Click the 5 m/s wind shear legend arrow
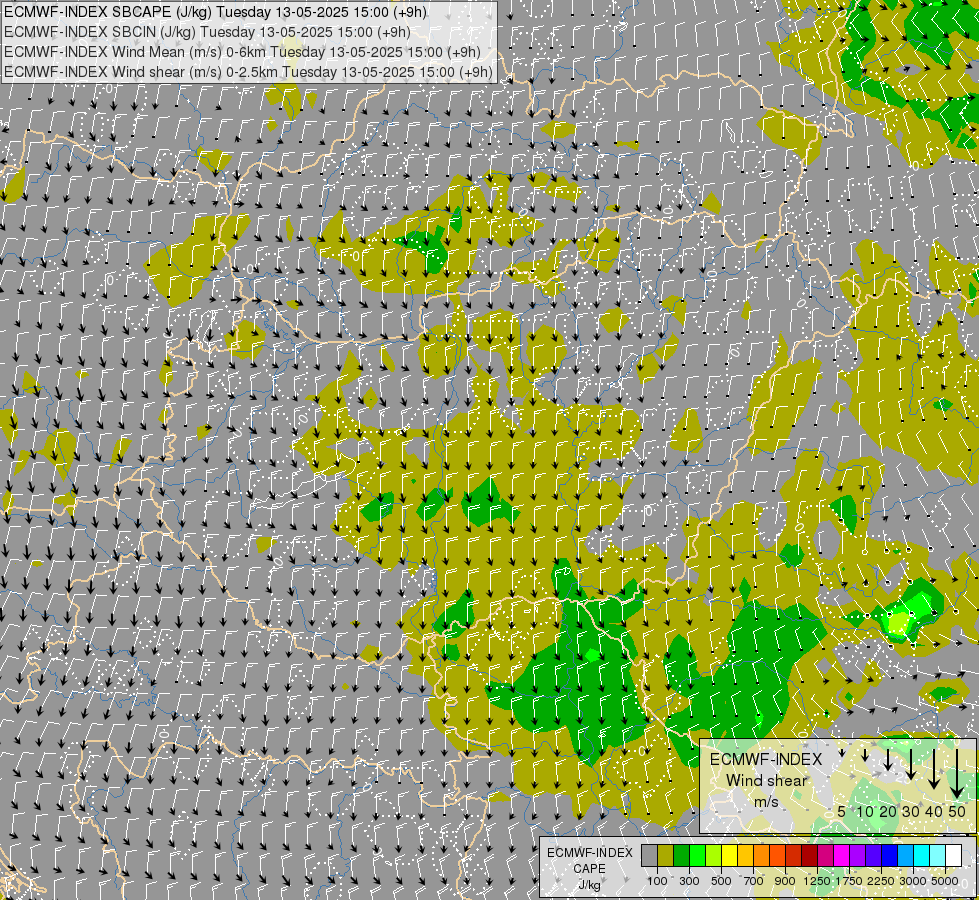The width and height of the screenshot is (979, 900). click(842, 753)
